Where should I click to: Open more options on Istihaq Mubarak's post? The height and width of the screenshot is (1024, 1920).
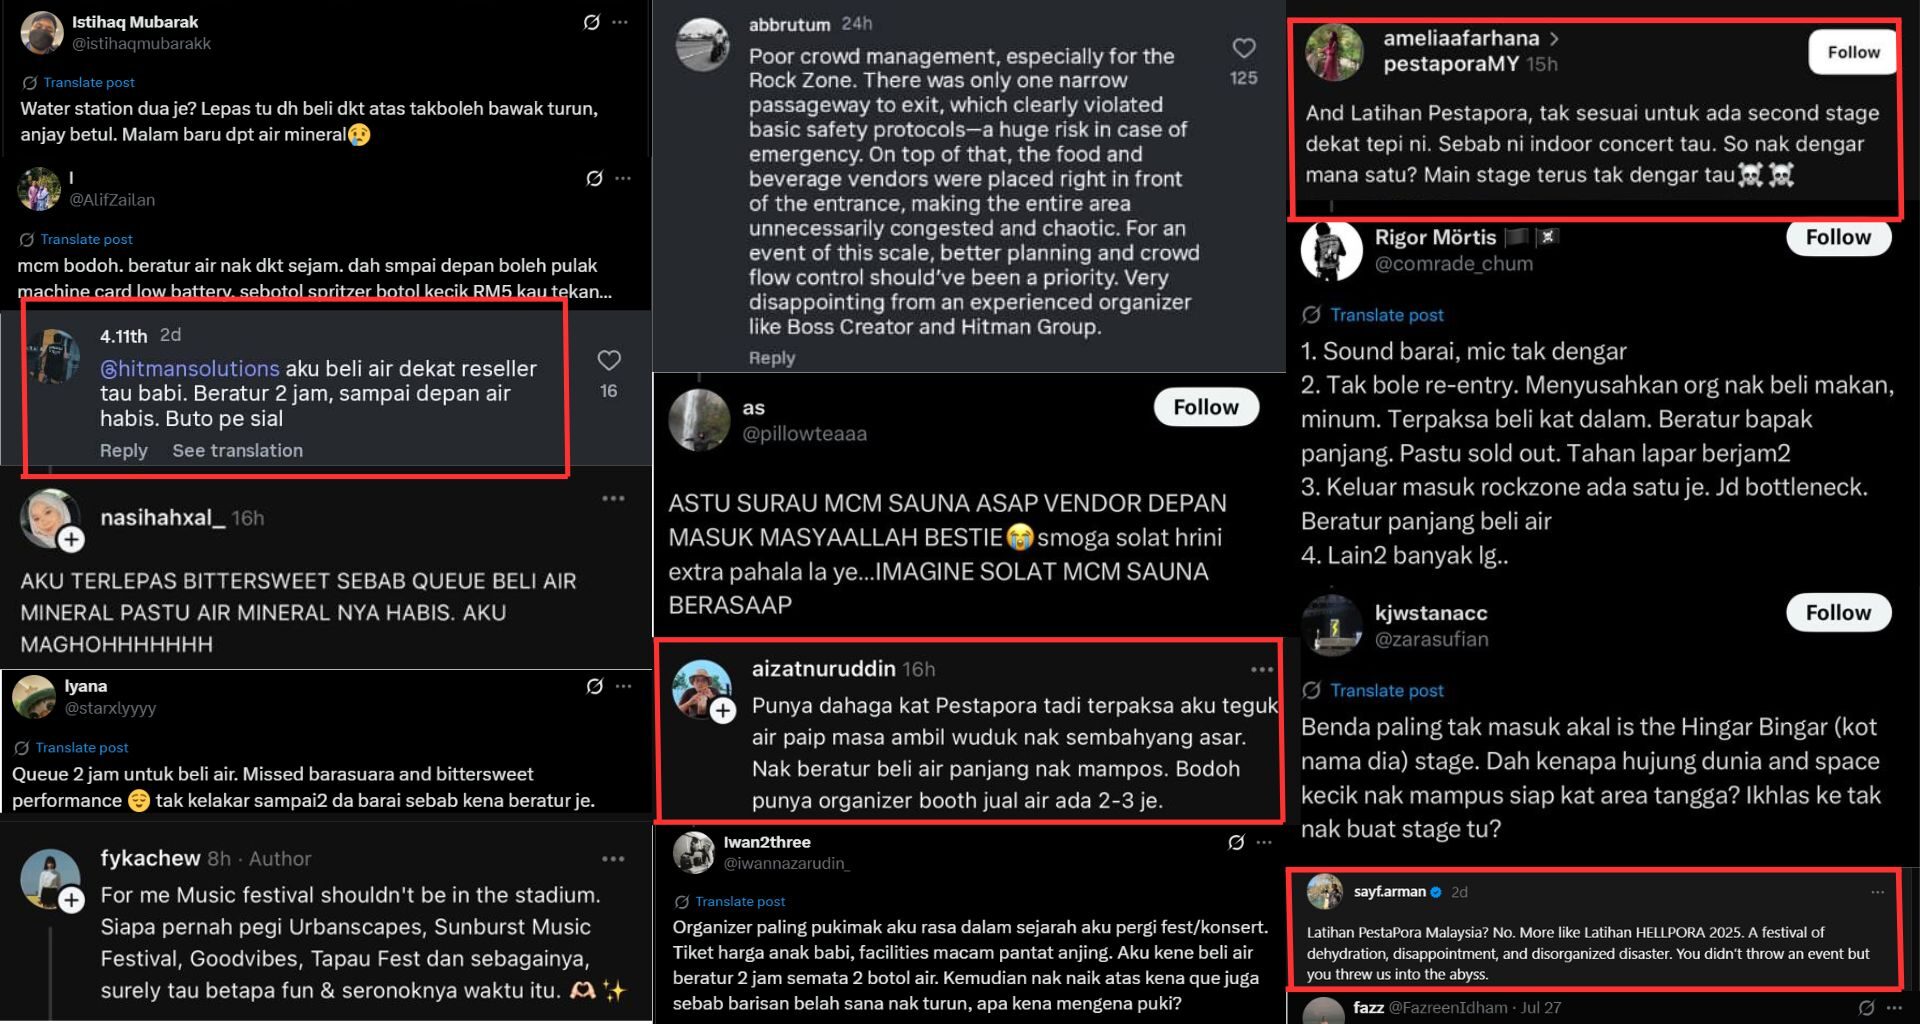click(621, 22)
